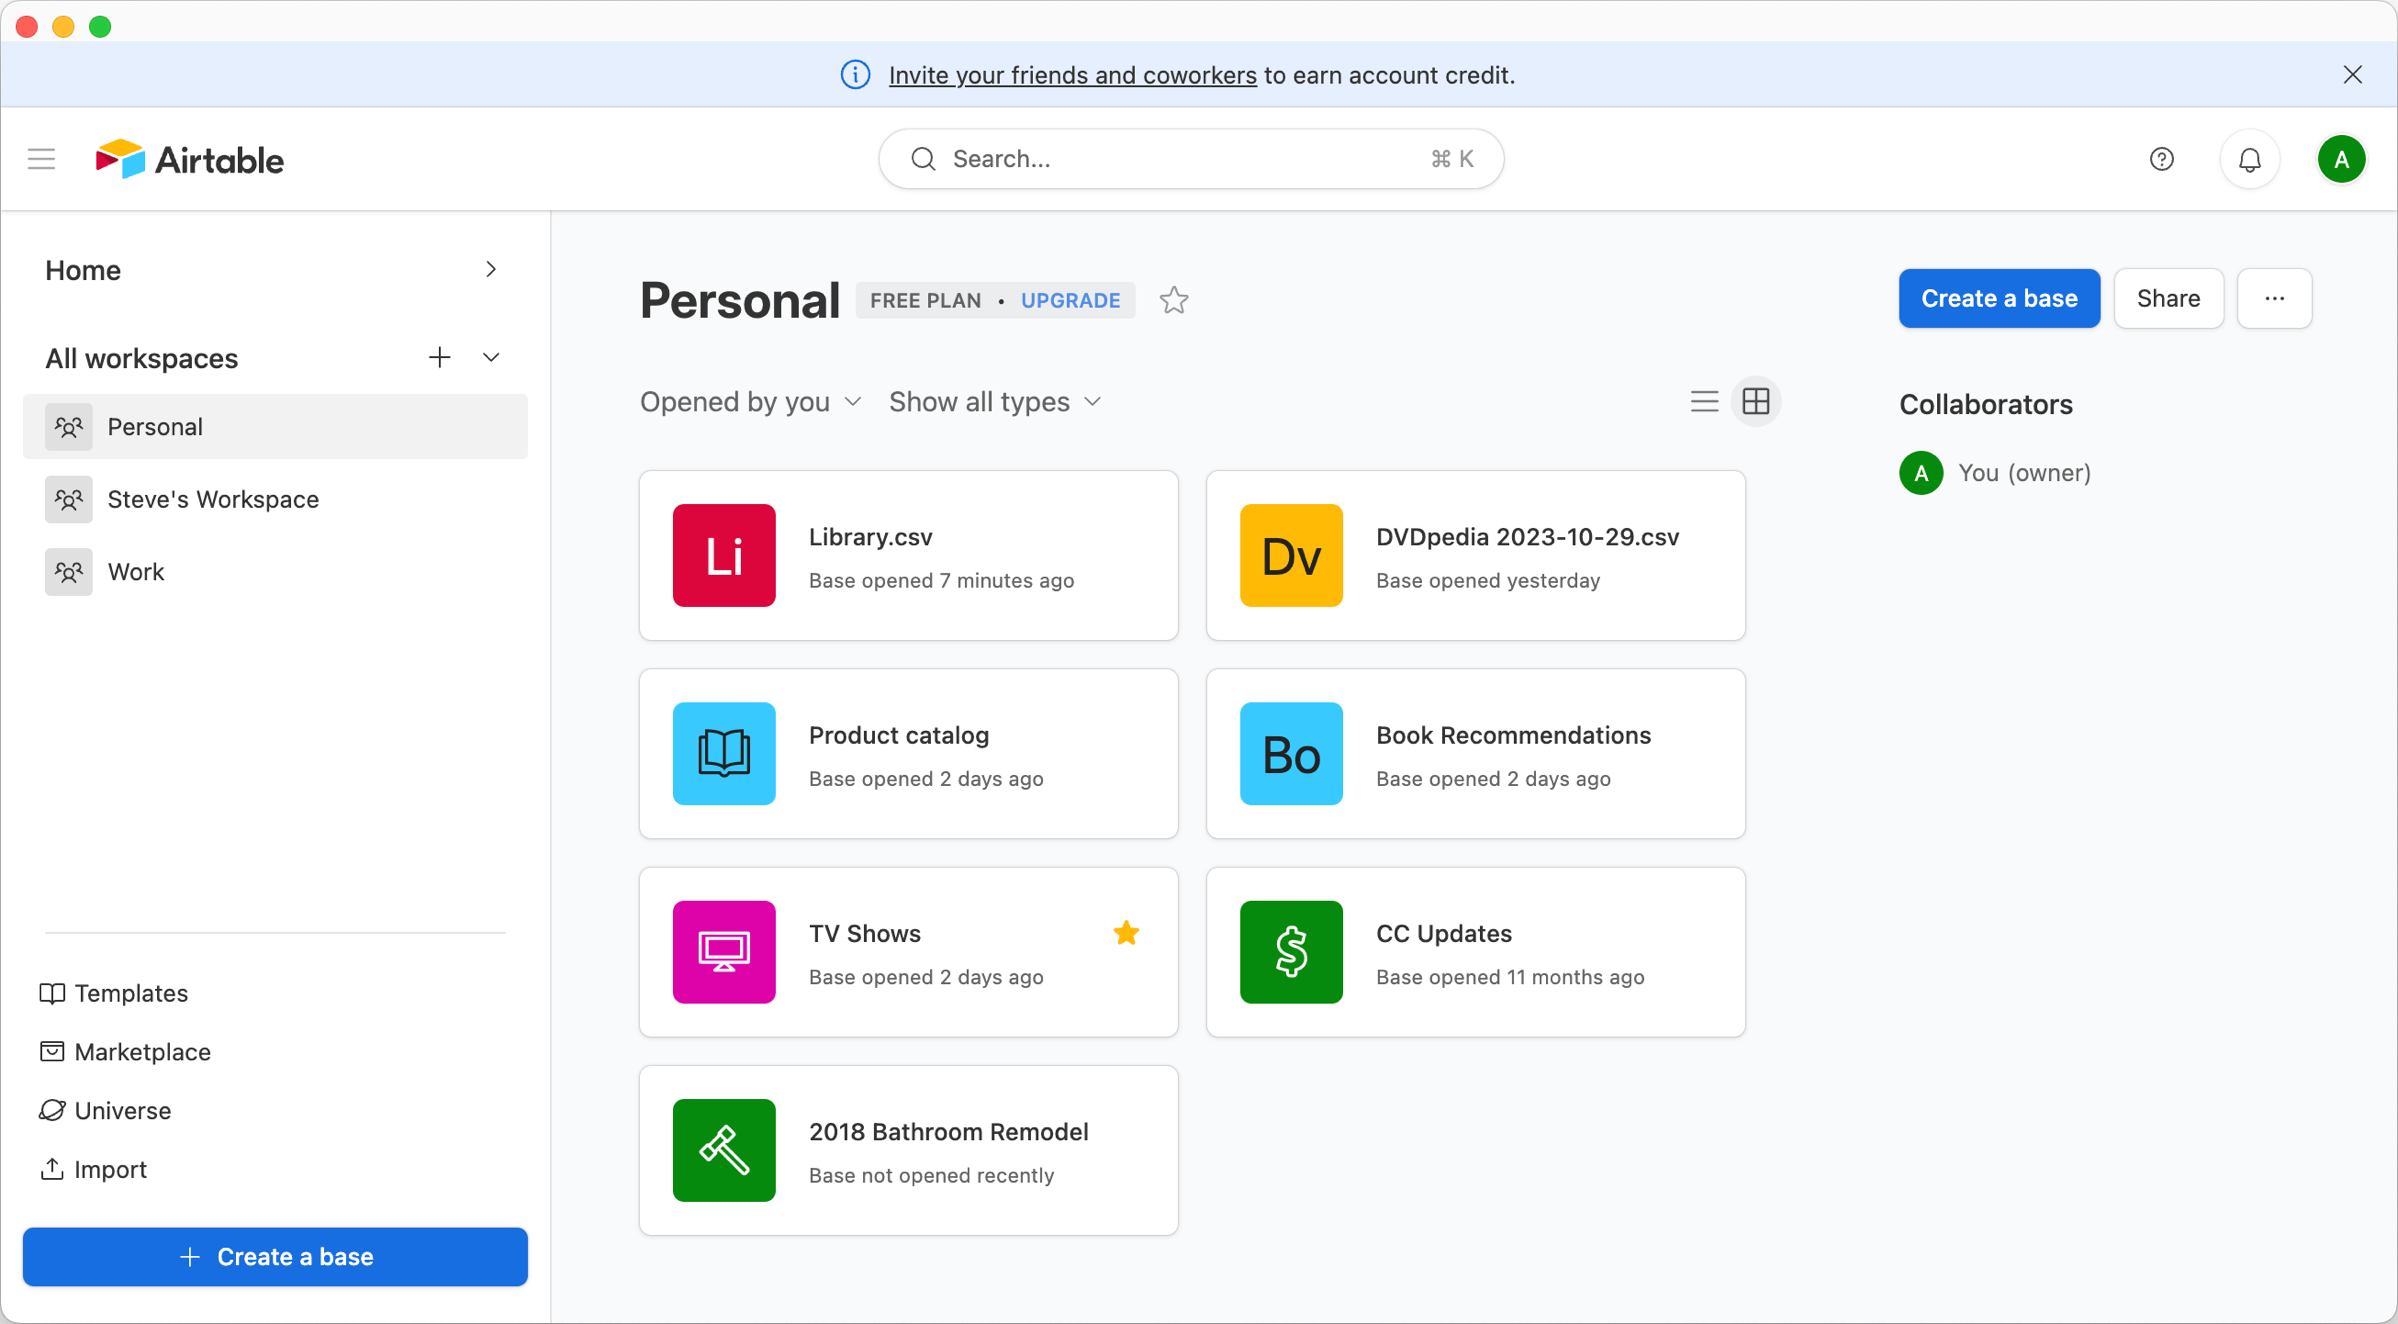This screenshot has height=1324, width=2398.
Task: Open the TV Shows base icon
Action: coord(724,951)
